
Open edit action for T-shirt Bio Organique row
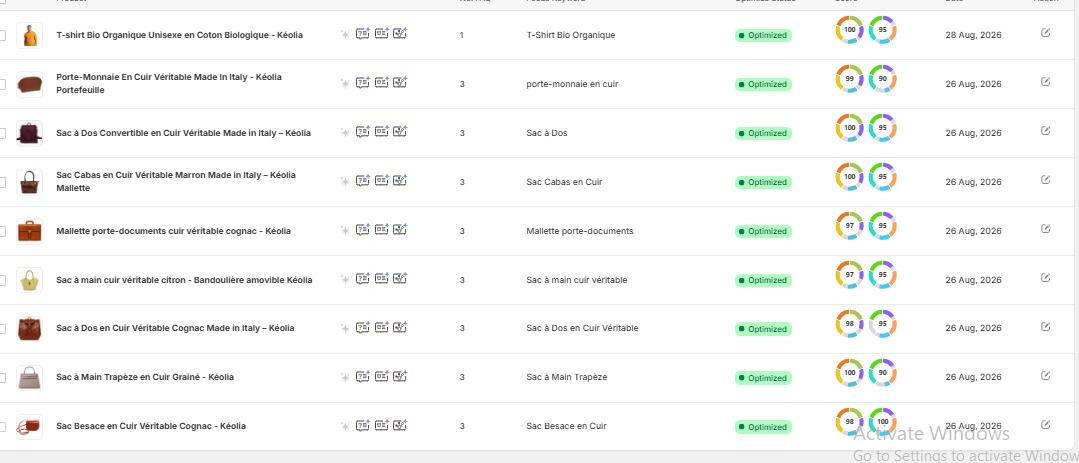[1045, 32]
